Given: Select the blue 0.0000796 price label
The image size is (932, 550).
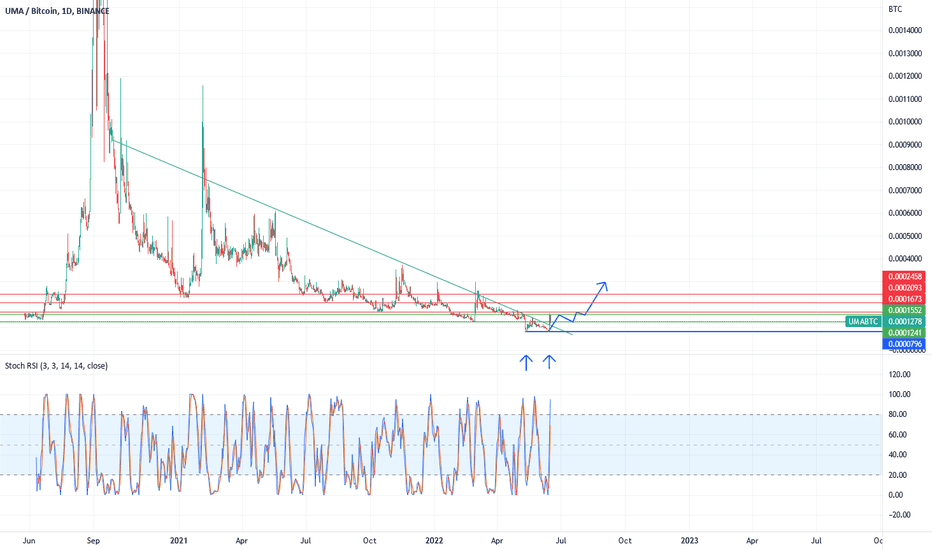Looking at the screenshot, I should click(x=904, y=344).
